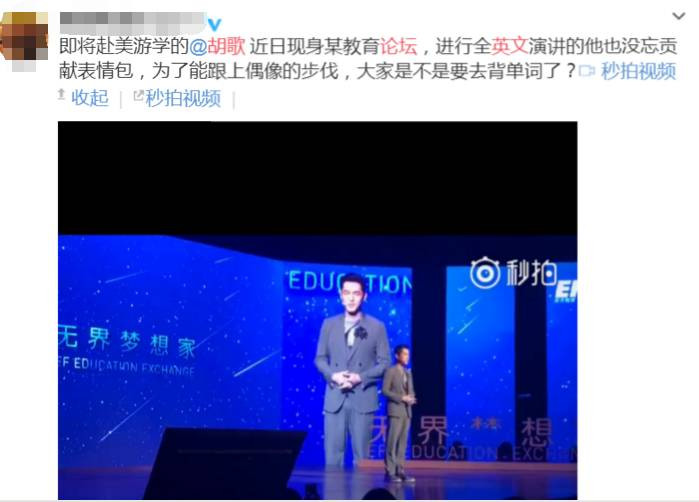Click the black letterbox area atop the video
The image size is (699, 502).
point(317,177)
